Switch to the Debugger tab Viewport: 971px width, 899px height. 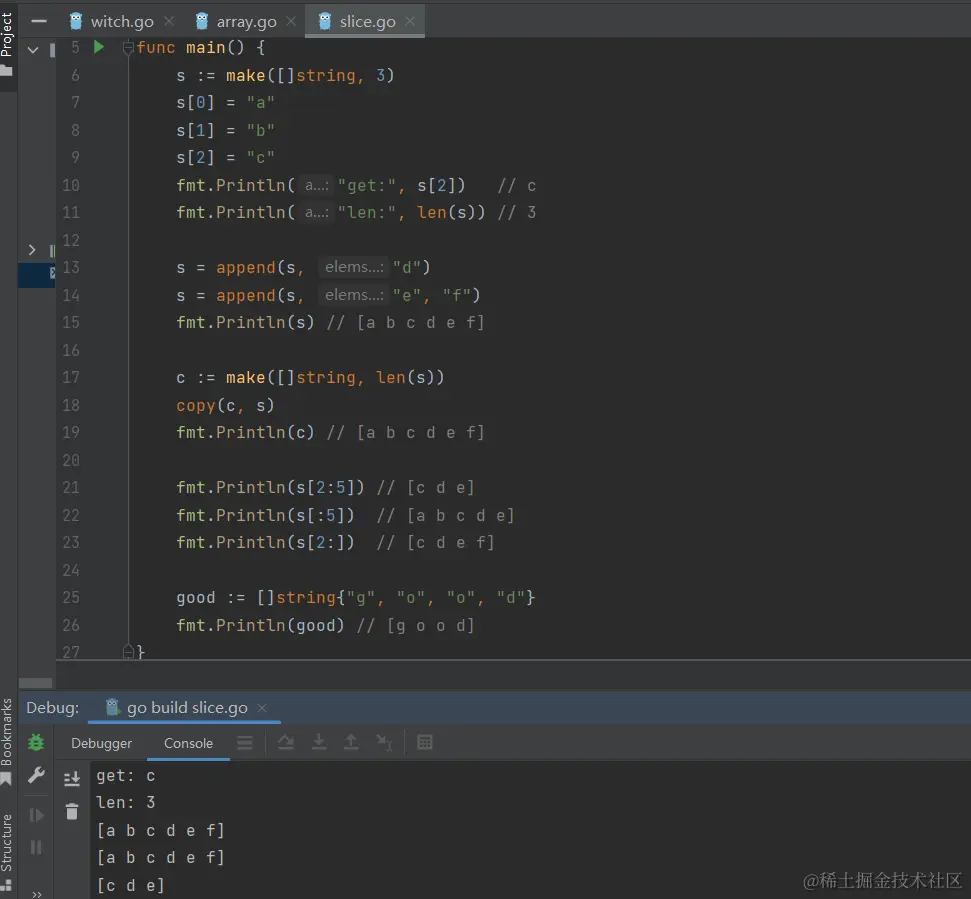tap(102, 743)
